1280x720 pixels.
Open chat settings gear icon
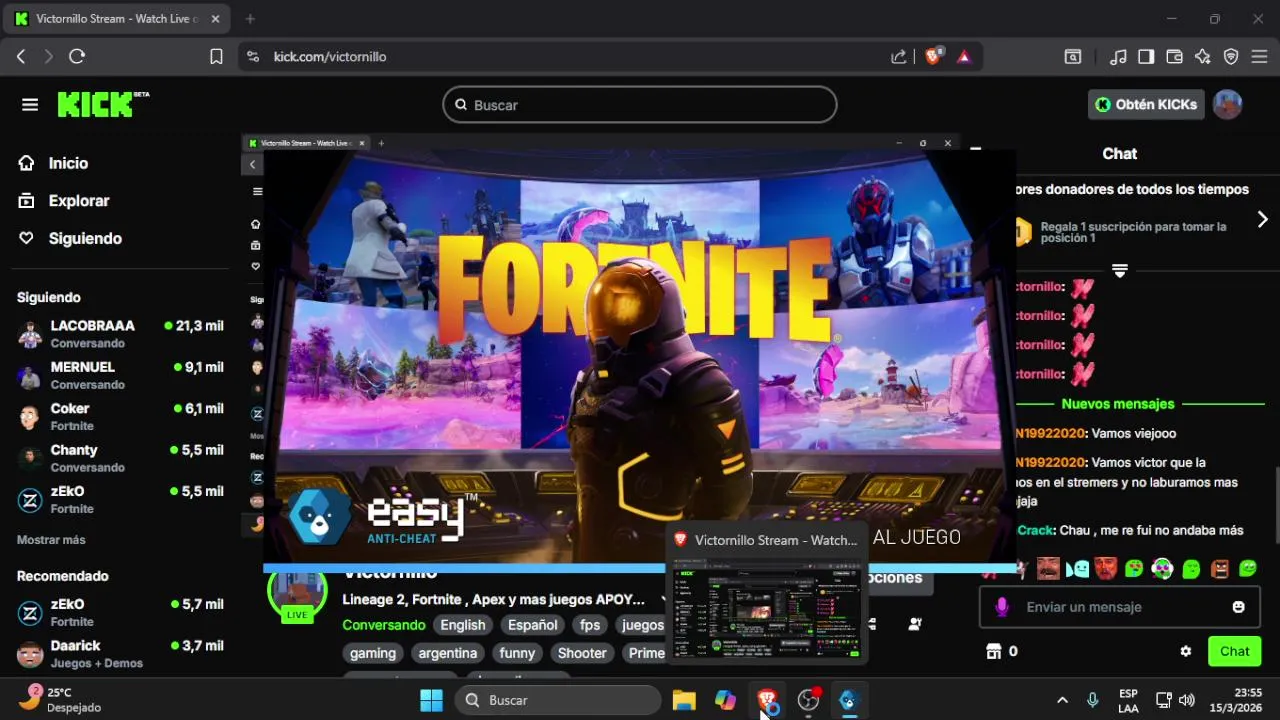coord(1186,651)
